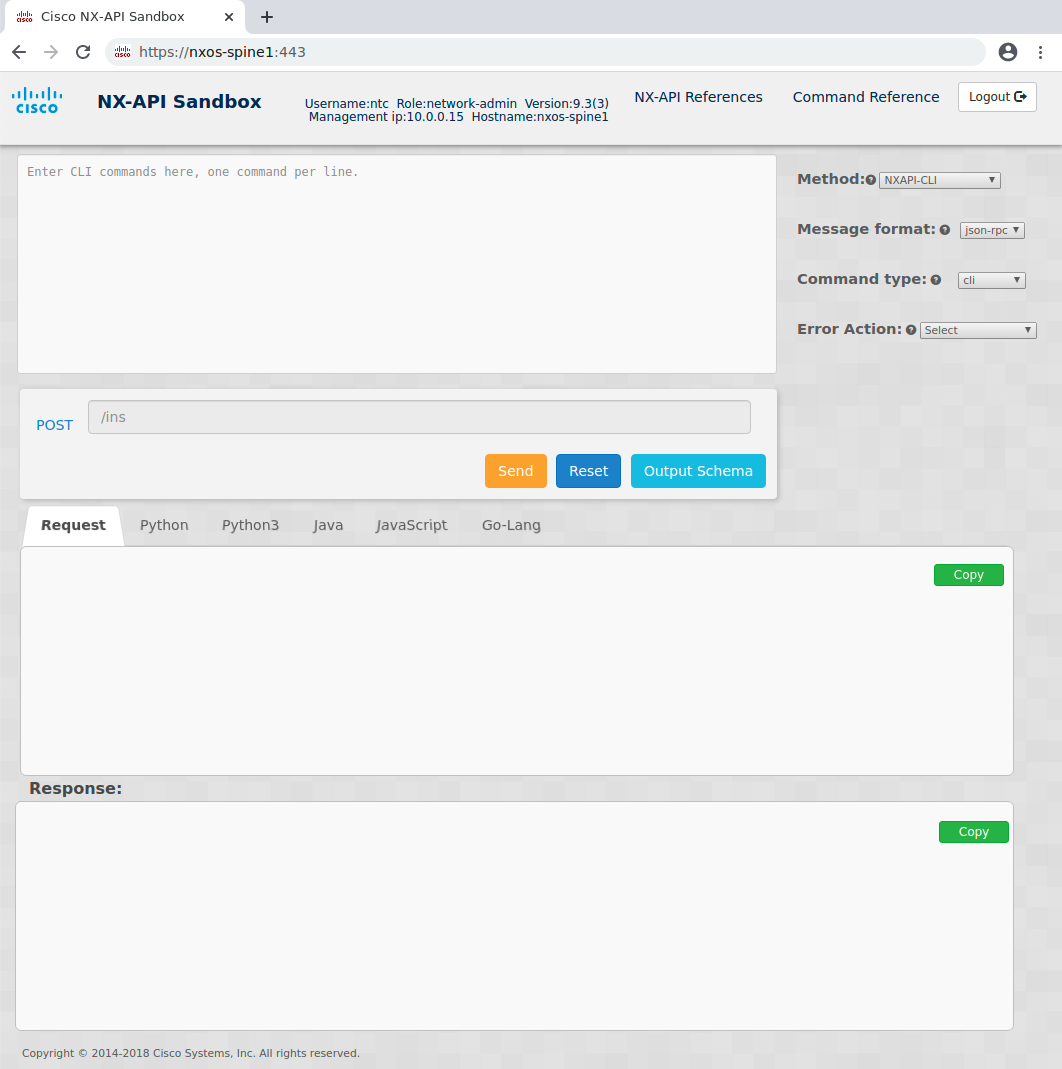Open the Message format json-rpc dropdown
Viewport: 1062px width, 1069px height.
[x=991, y=230]
